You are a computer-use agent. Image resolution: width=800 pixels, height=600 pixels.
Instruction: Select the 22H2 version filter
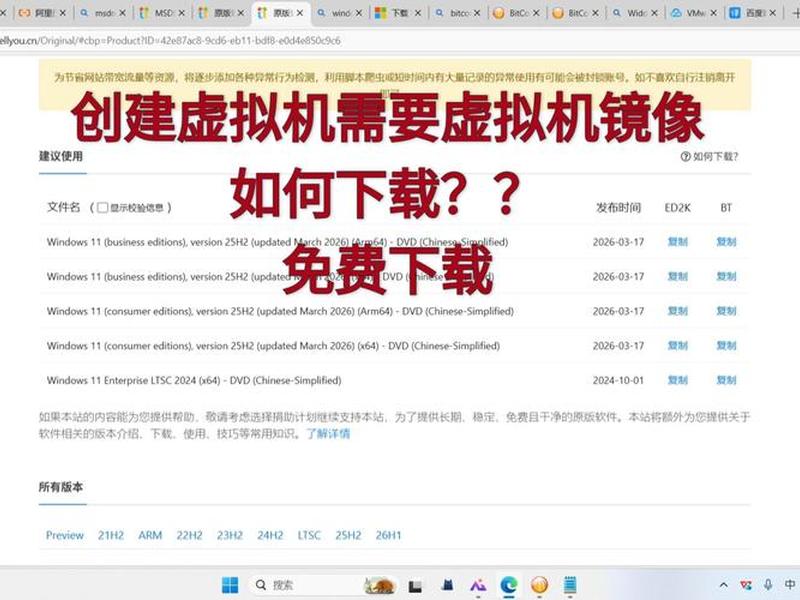pyautogui.click(x=189, y=535)
